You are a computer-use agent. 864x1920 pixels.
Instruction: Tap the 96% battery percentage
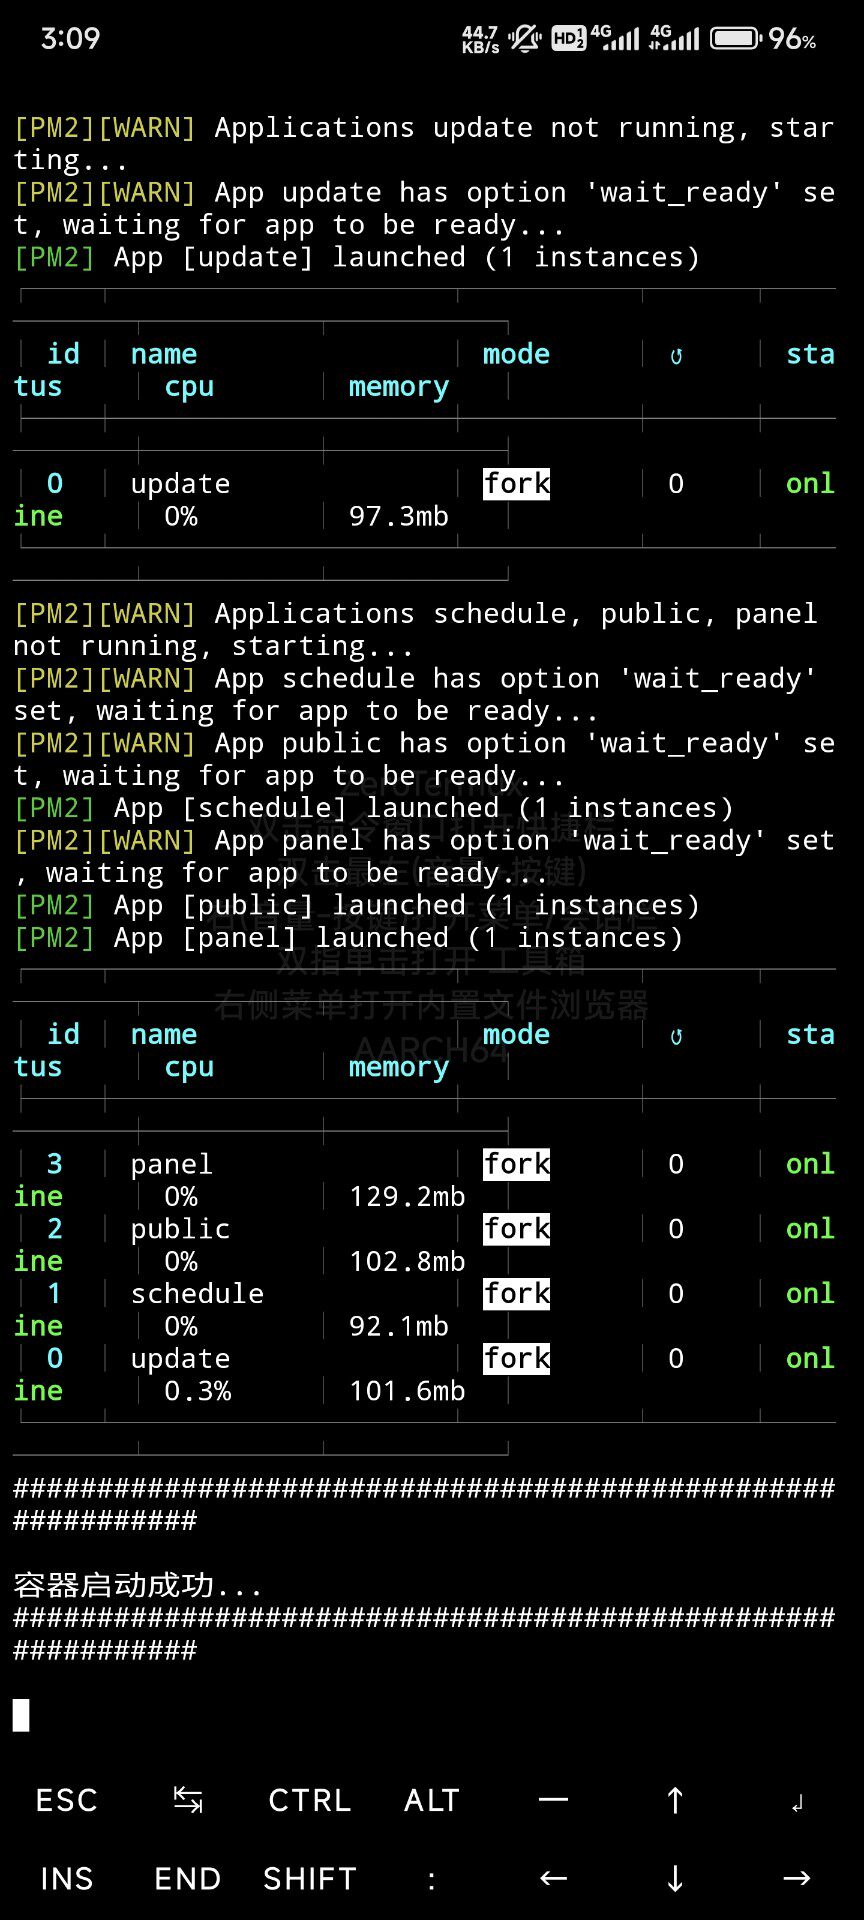click(x=793, y=39)
